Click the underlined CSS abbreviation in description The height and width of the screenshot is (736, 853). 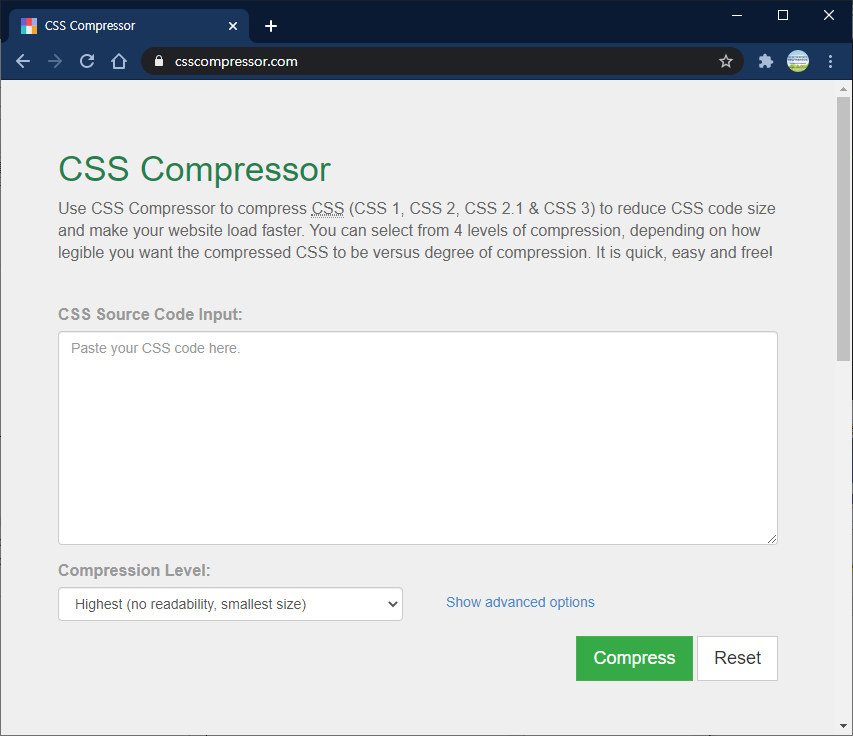coord(327,209)
